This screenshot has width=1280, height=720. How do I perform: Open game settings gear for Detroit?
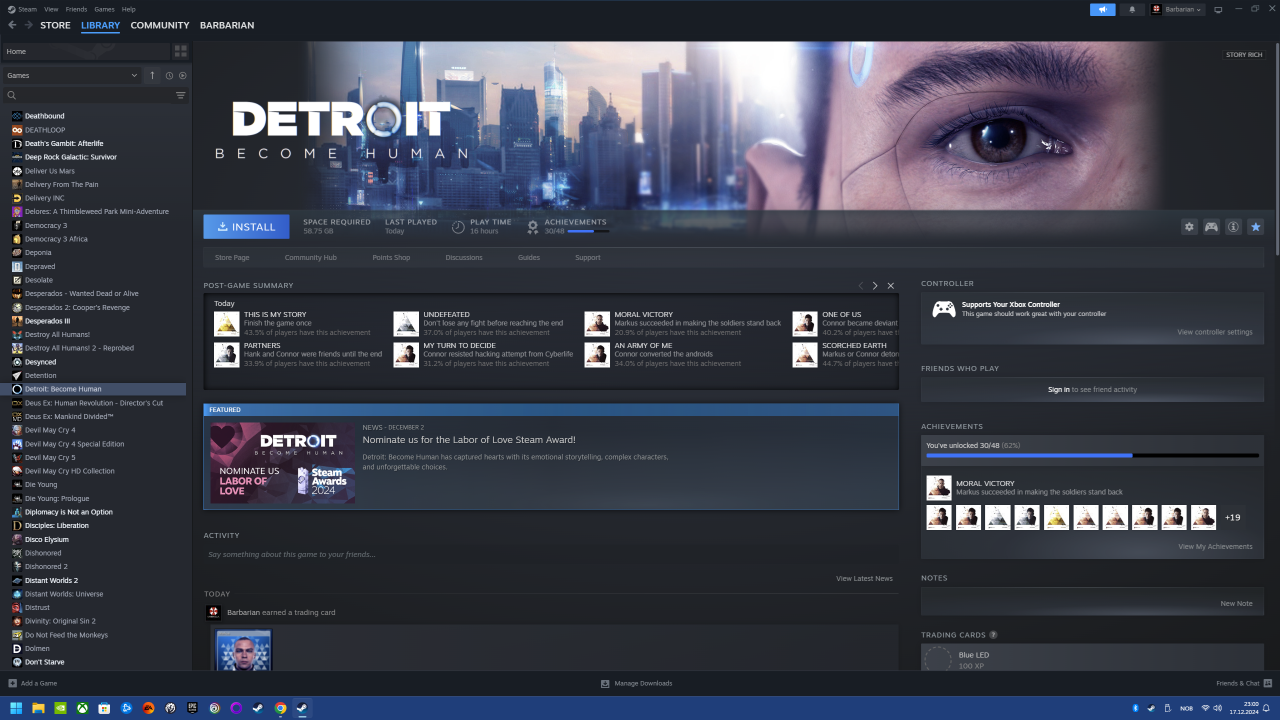tap(1189, 227)
